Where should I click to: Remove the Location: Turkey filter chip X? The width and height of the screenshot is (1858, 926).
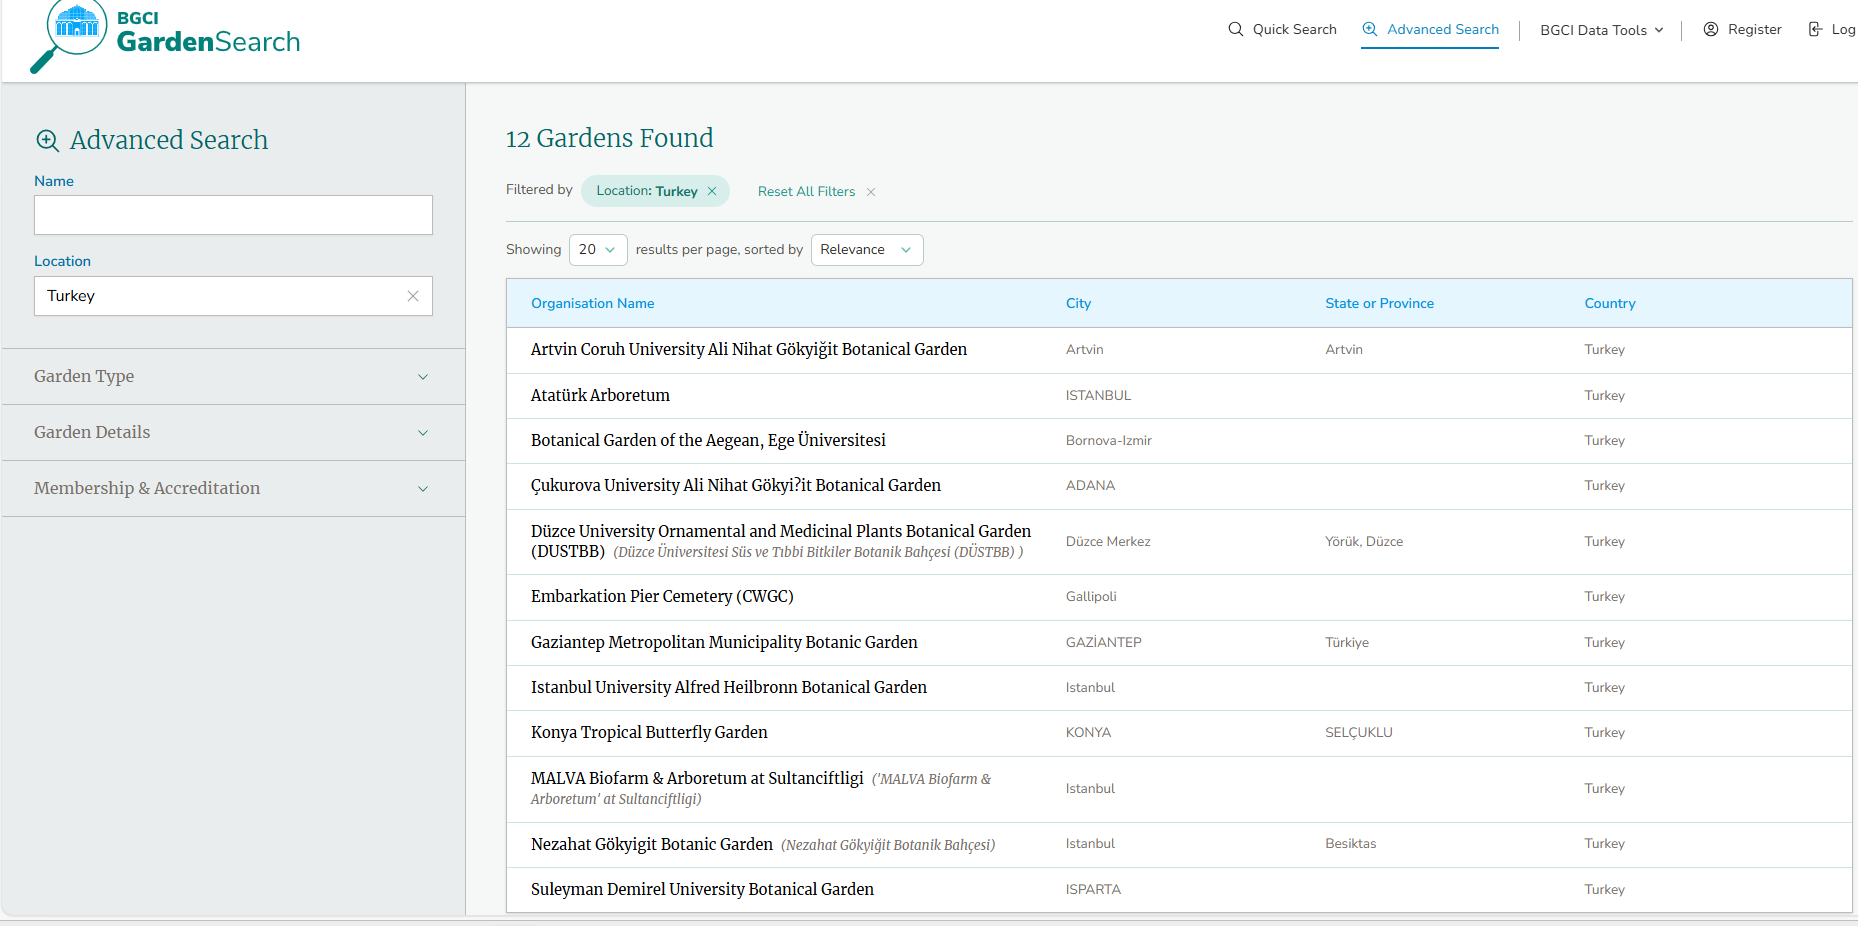click(x=712, y=191)
